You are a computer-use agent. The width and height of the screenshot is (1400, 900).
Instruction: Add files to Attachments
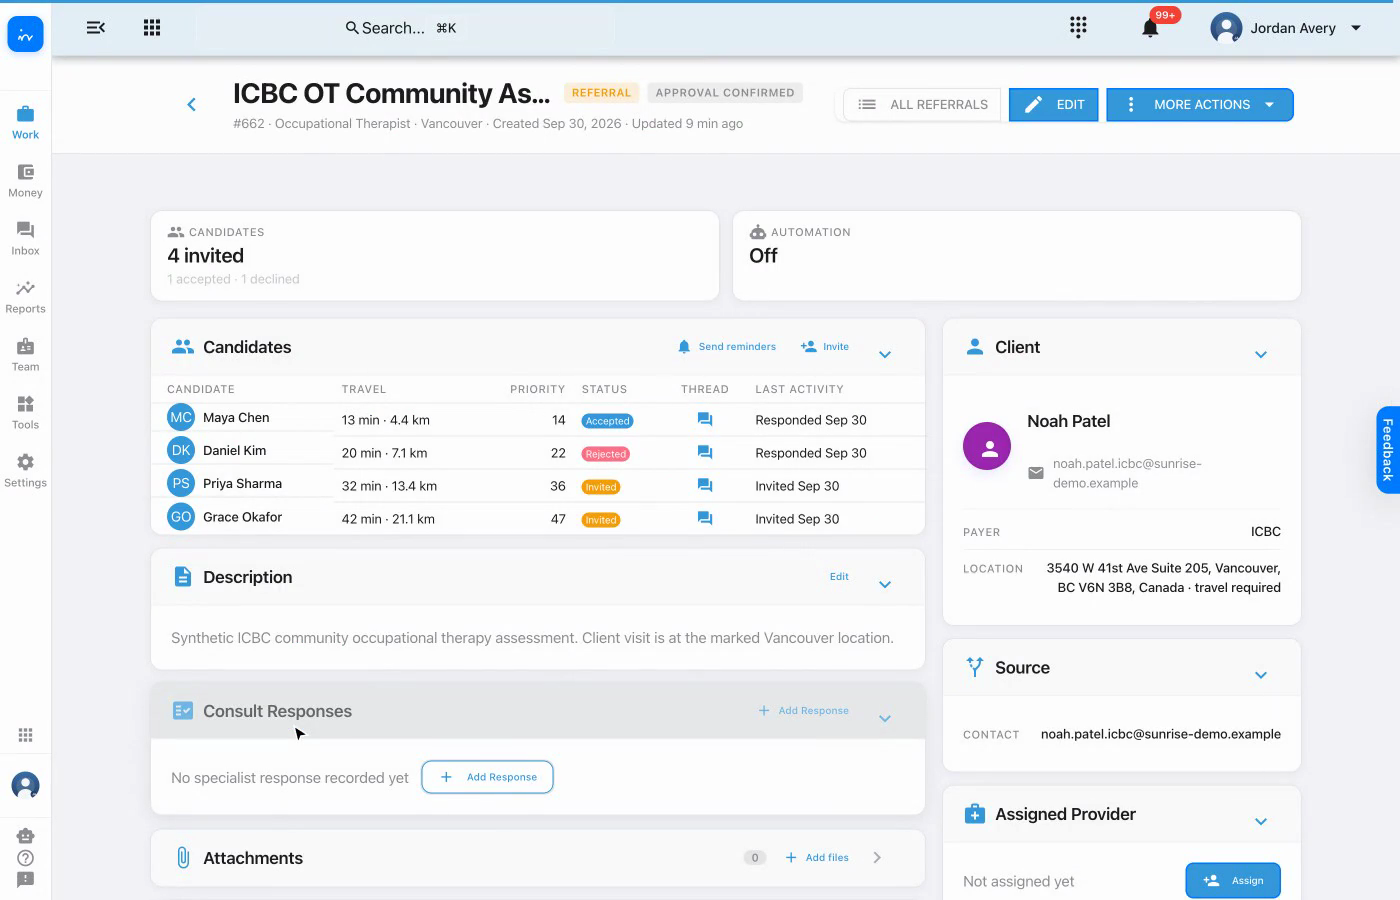pos(817,858)
